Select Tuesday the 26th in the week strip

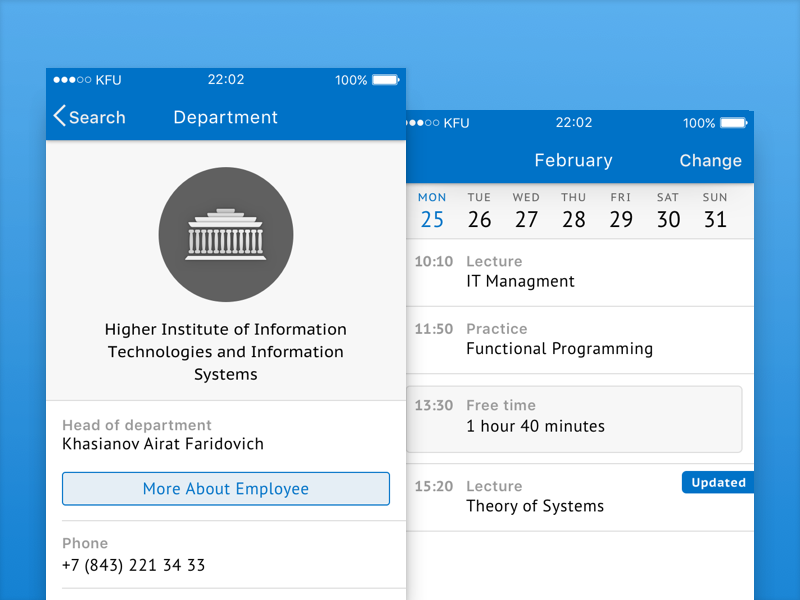click(x=479, y=211)
